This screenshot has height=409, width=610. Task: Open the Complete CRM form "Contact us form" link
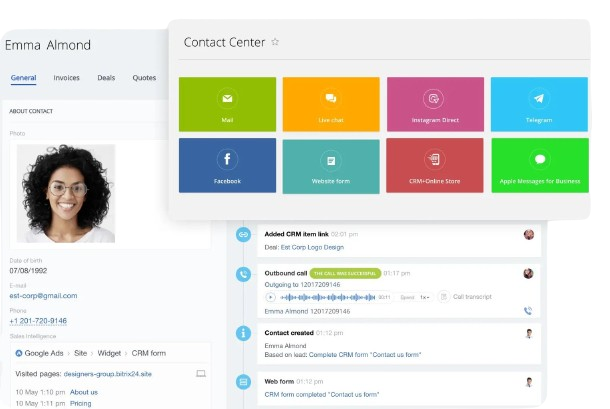pos(365,355)
